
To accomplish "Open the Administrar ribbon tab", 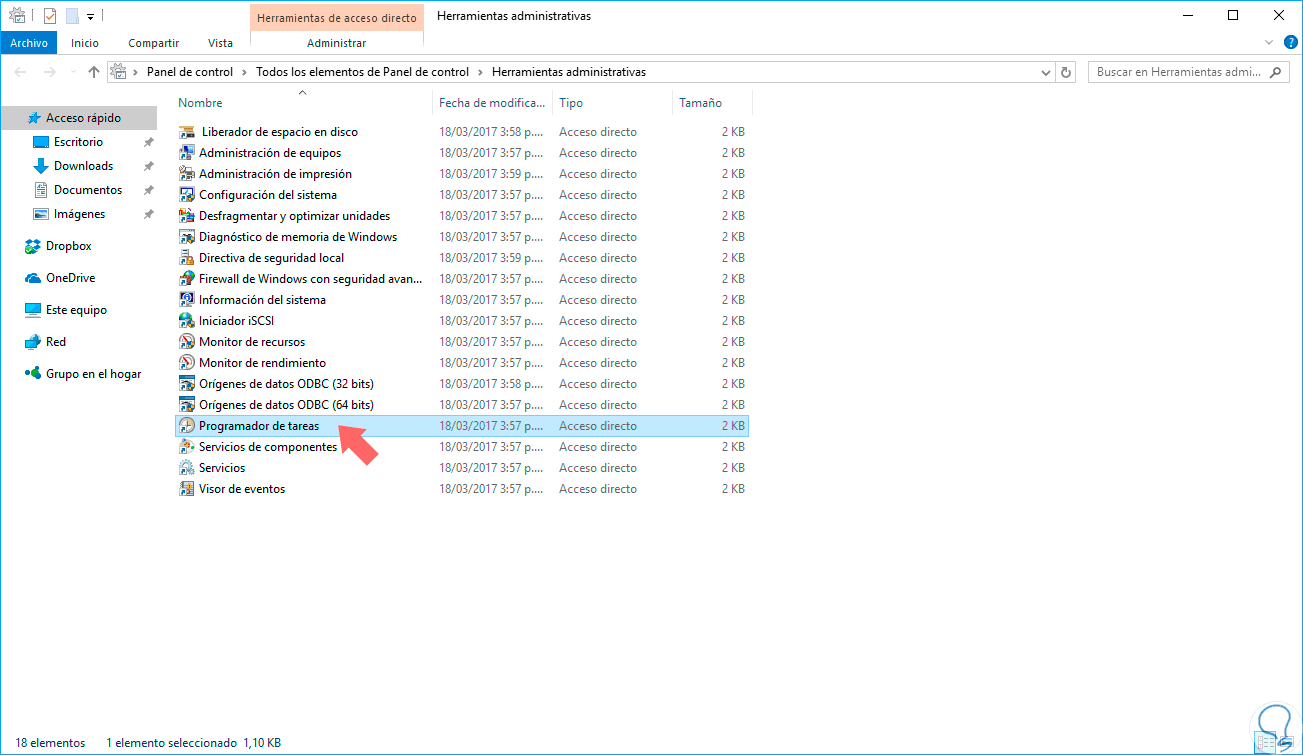I will [336, 43].
